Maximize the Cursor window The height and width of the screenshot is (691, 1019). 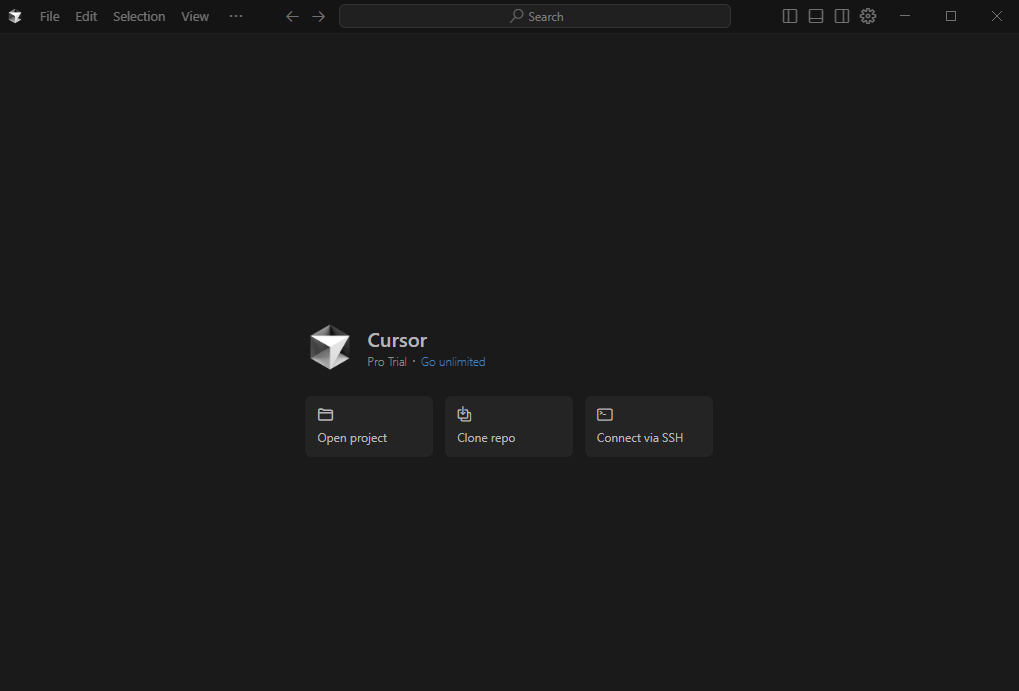(x=951, y=16)
